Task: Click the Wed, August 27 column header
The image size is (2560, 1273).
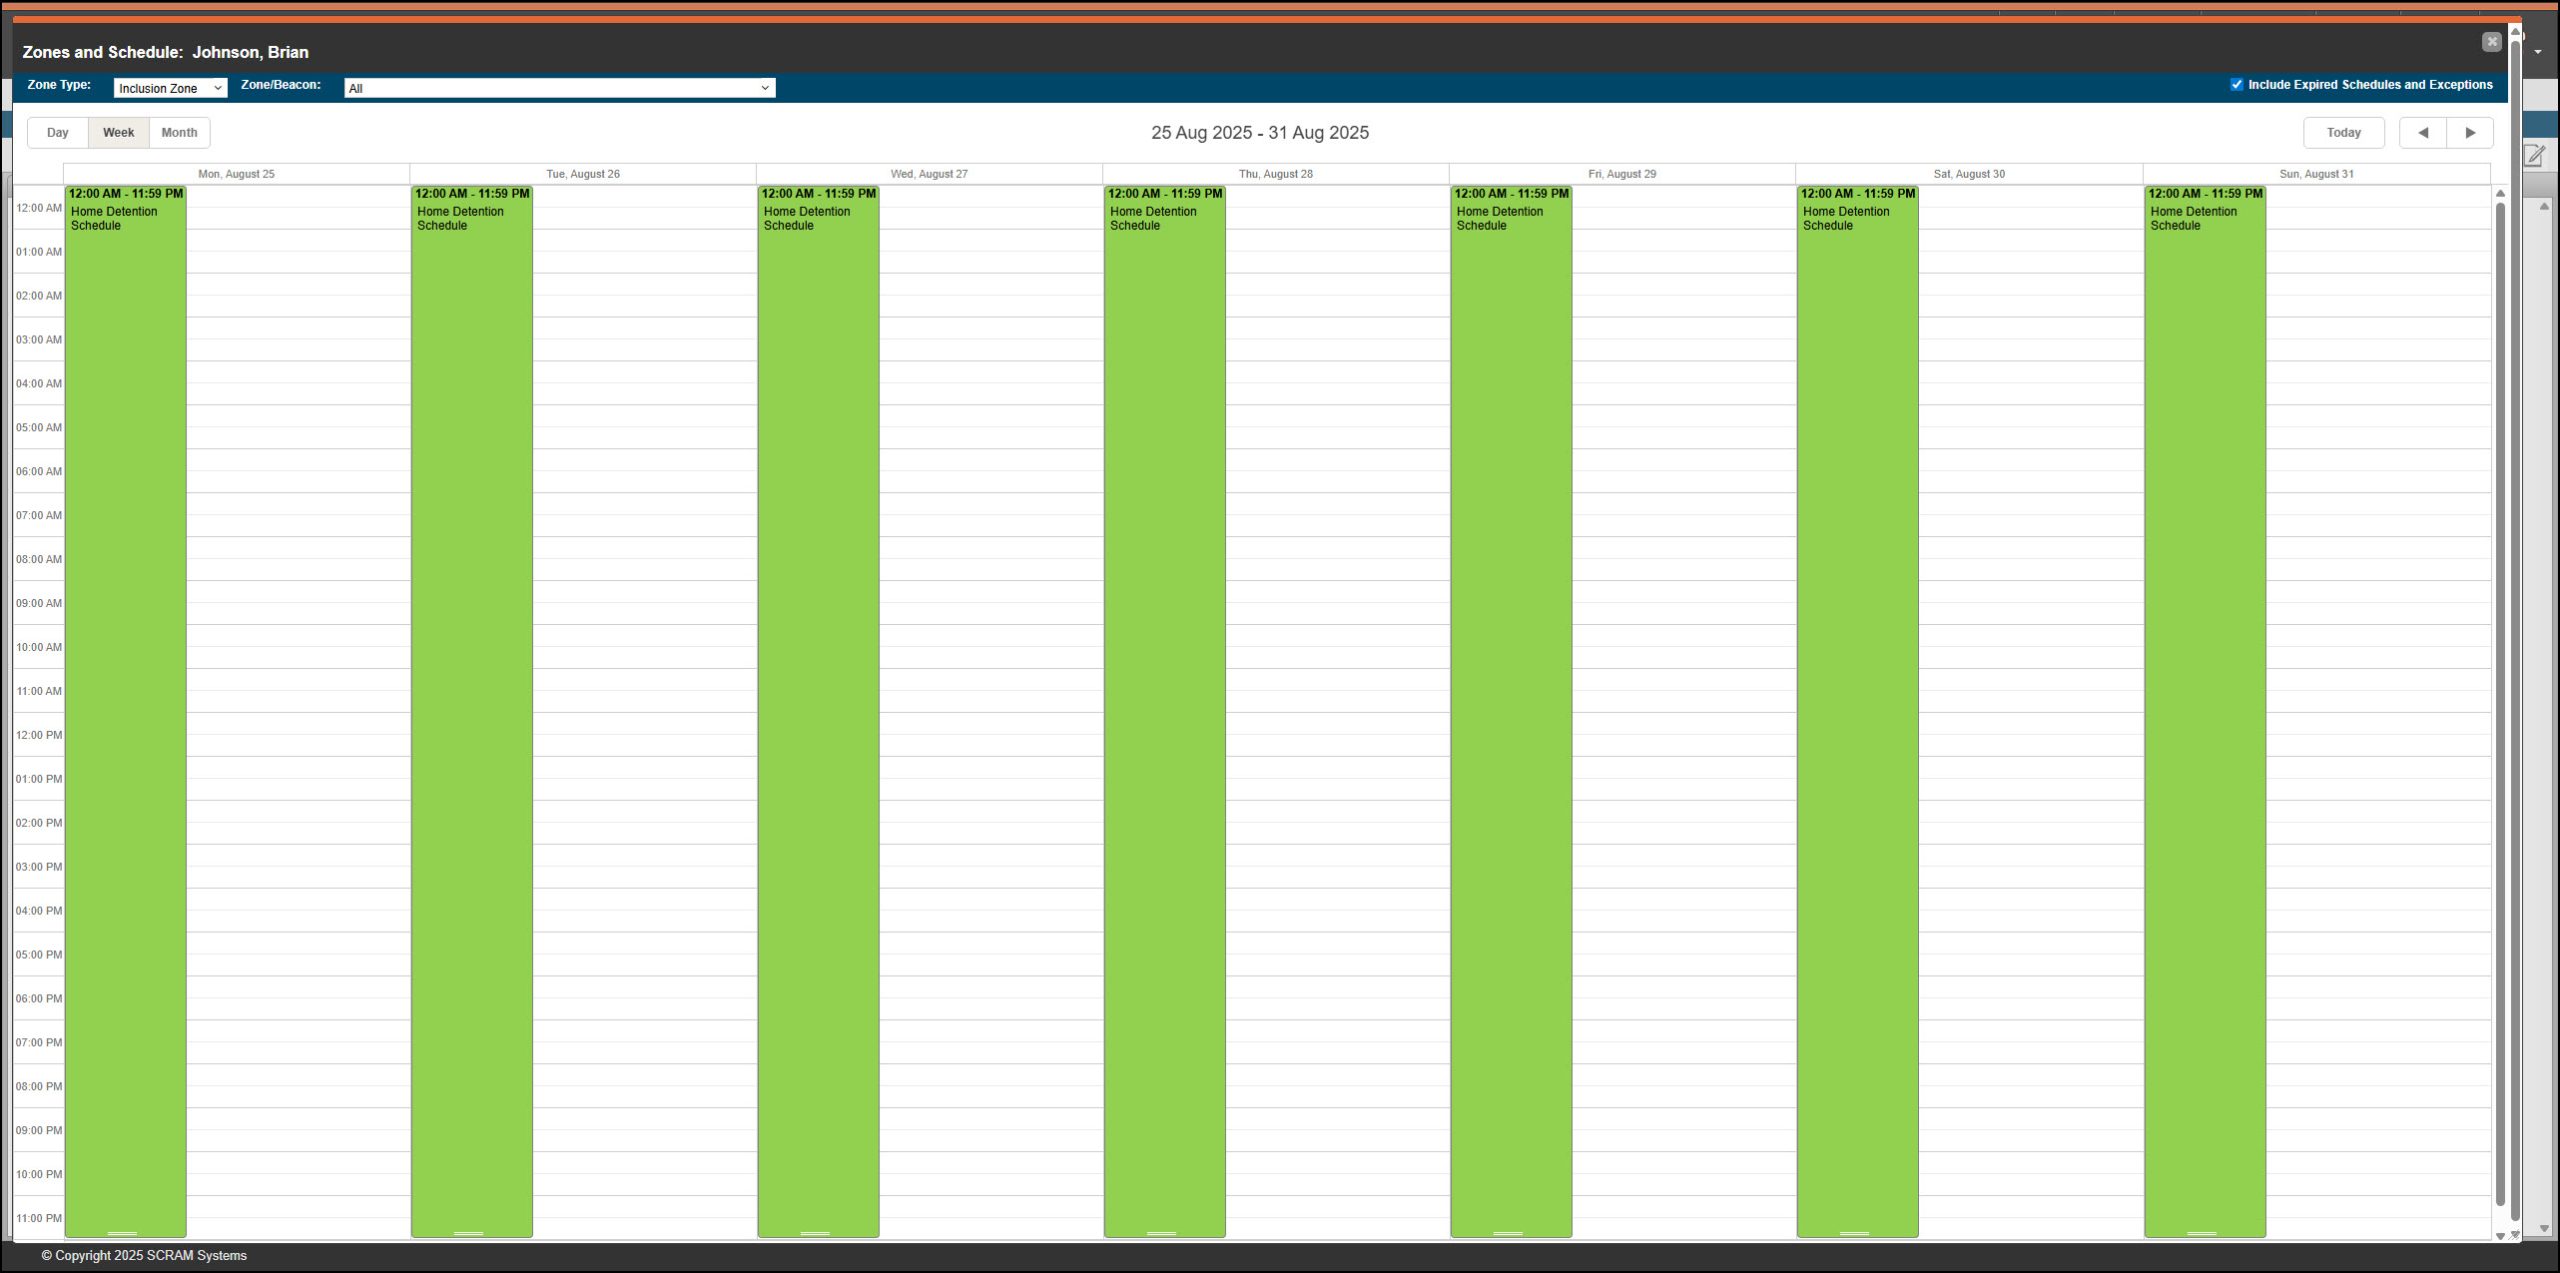Action: 929,174
